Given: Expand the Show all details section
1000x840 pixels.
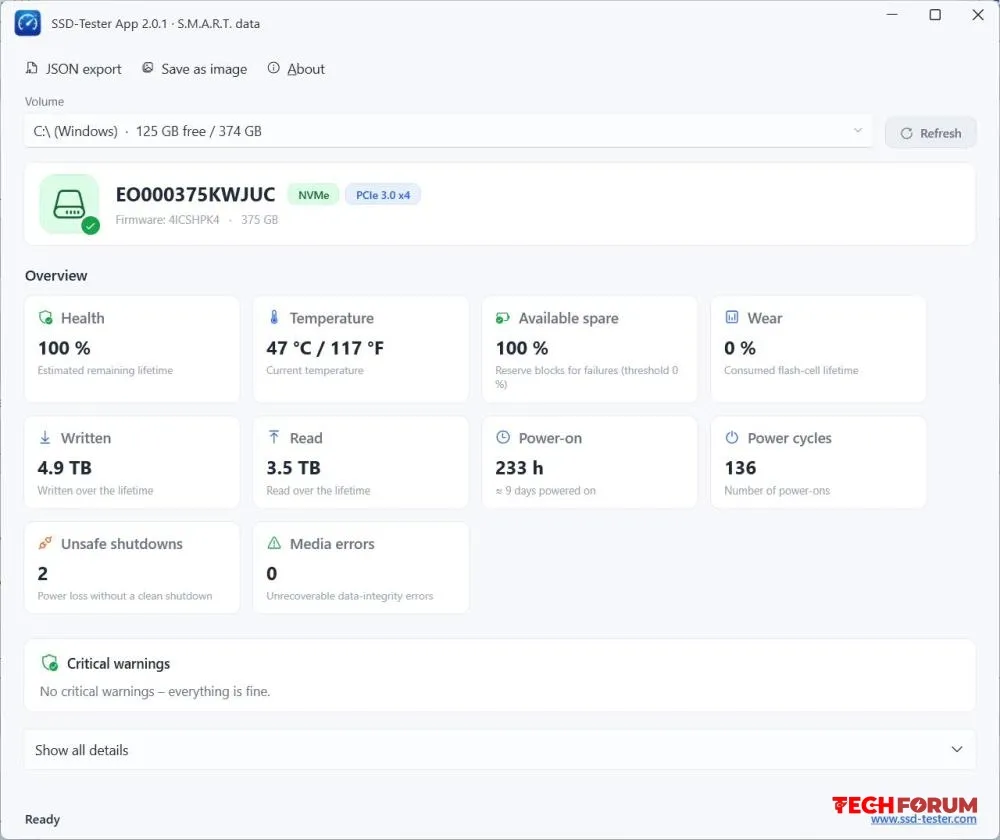Looking at the screenshot, I should pos(499,750).
